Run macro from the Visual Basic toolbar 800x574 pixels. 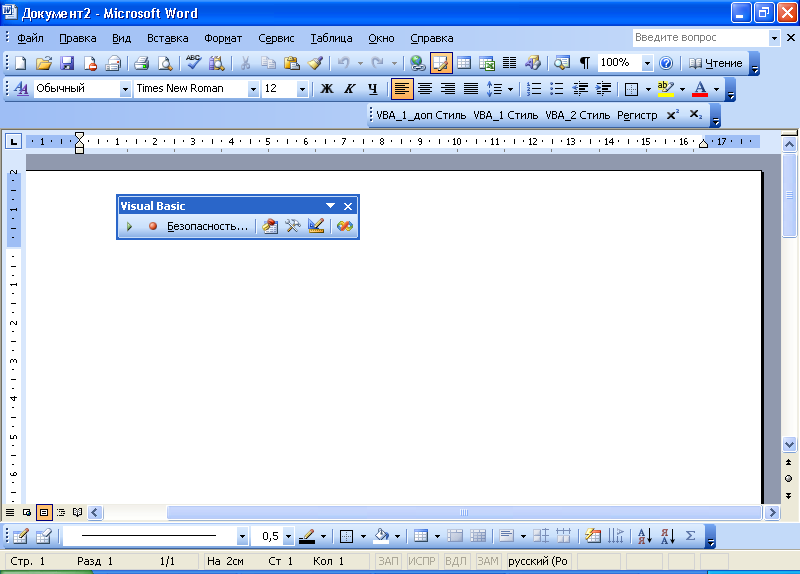tap(129, 226)
